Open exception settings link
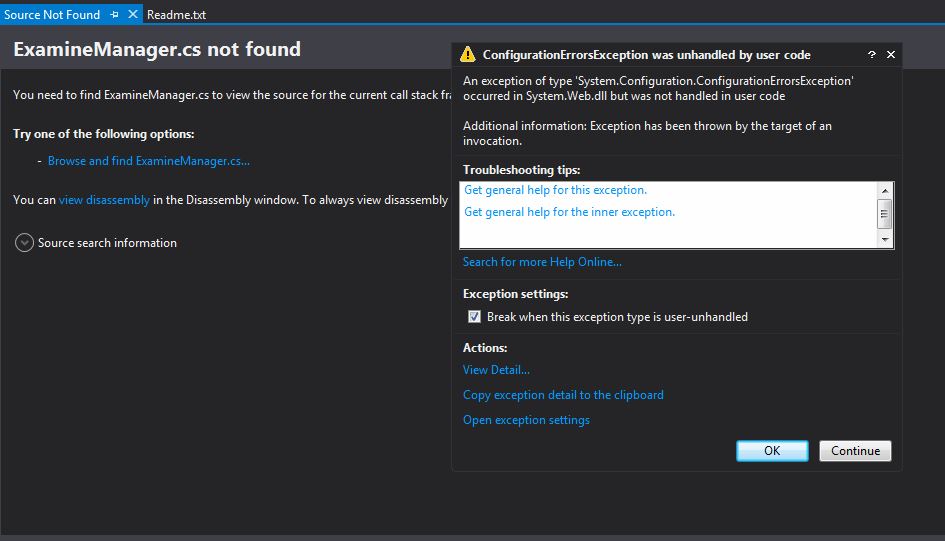The width and height of the screenshot is (945, 541). tap(526, 420)
